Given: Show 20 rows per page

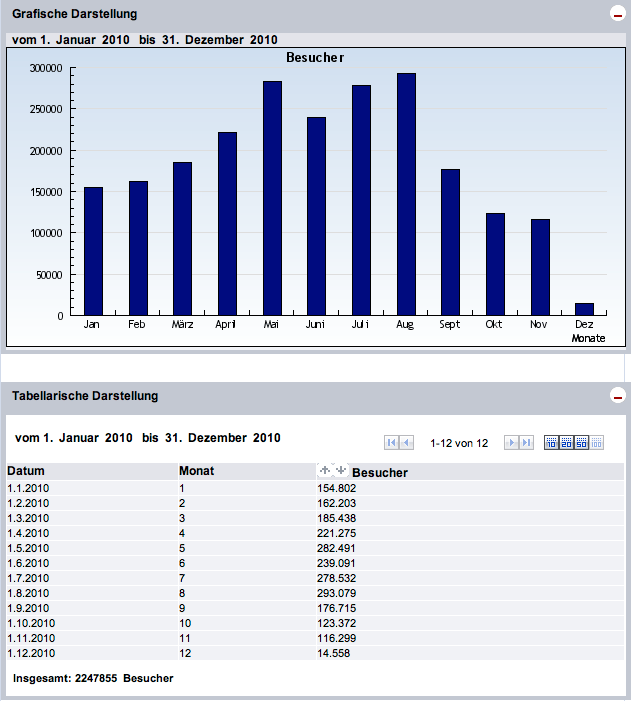Looking at the screenshot, I should point(566,442).
